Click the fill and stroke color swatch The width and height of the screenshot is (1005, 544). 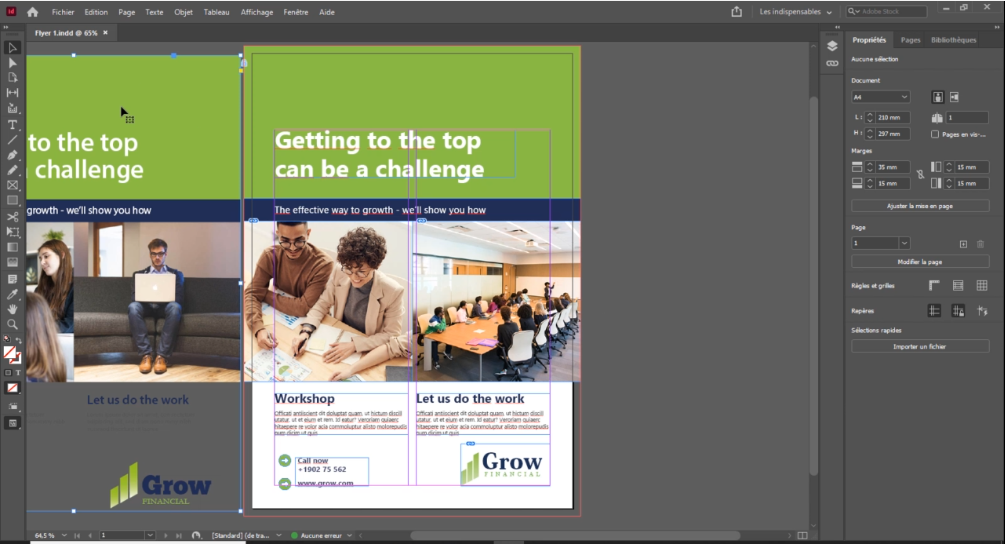[12, 354]
